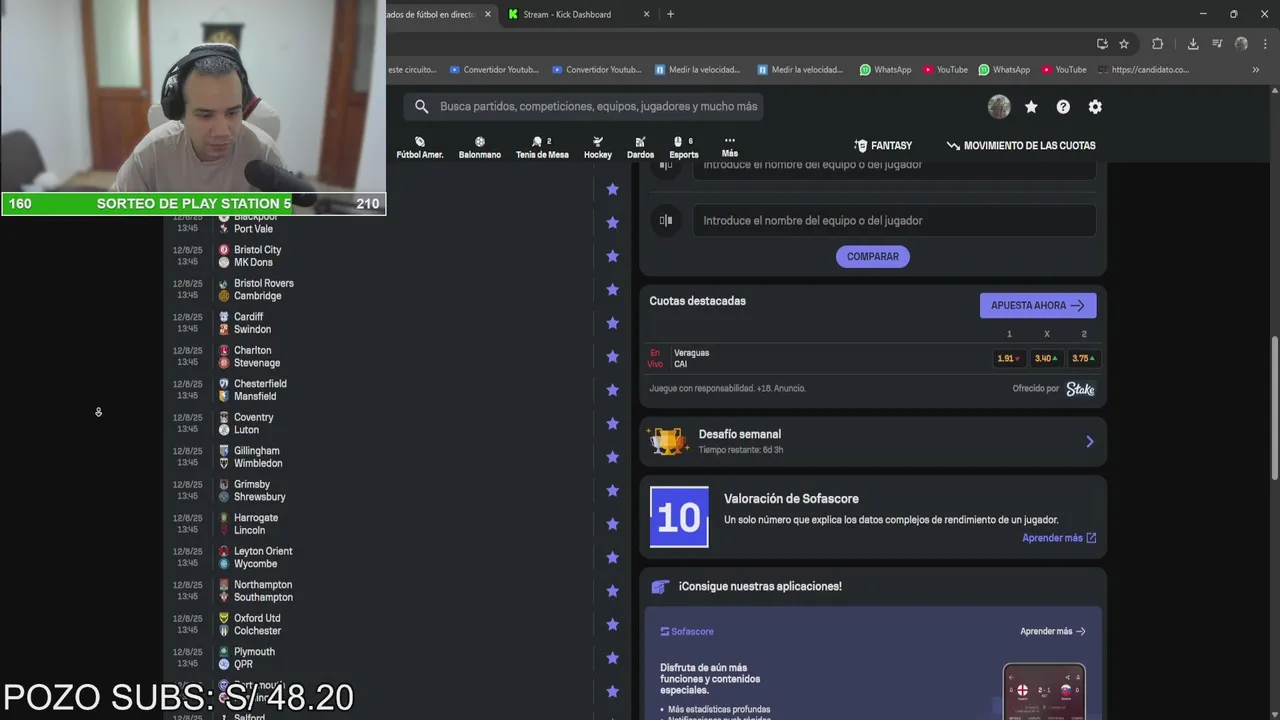
Task: Open a new browser tab
Action: click(x=670, y=14)
